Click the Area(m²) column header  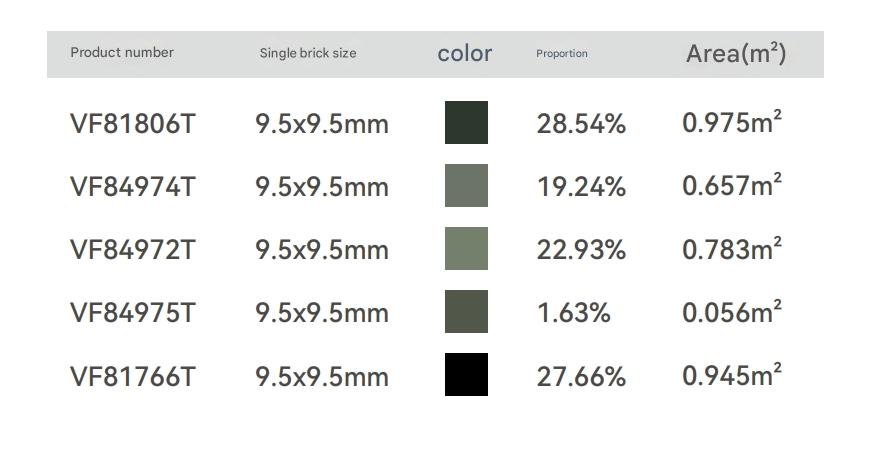click(736, 54)
